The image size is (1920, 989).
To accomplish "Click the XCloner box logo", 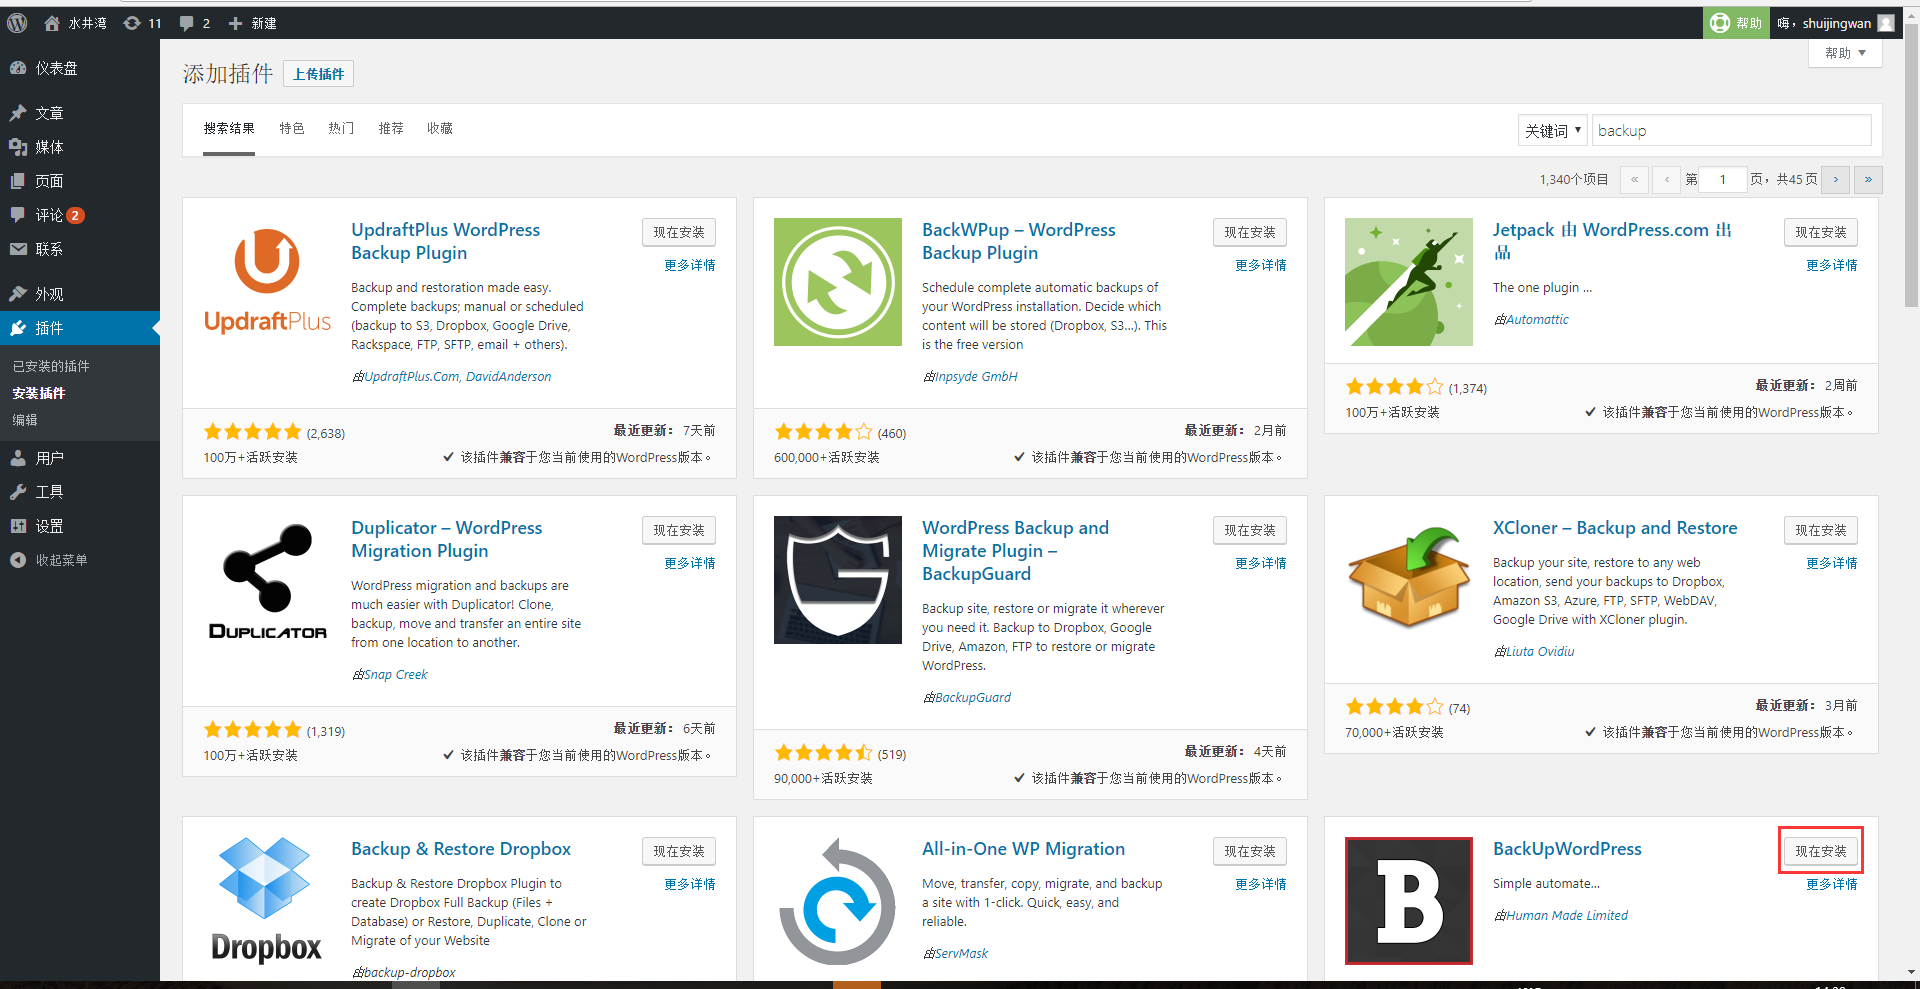I will click(1409, 580).
